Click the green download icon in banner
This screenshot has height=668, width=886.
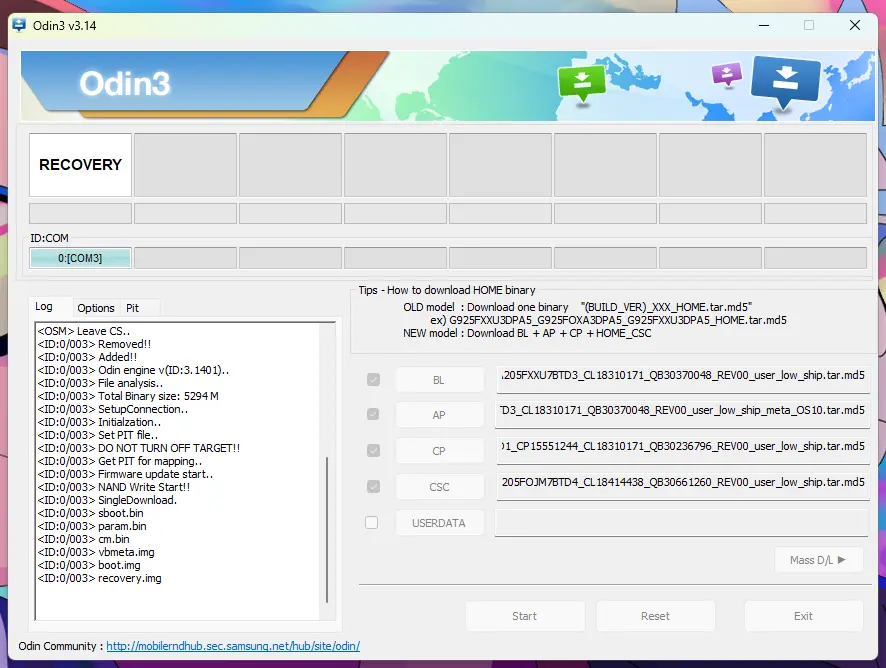click(581, 84)
